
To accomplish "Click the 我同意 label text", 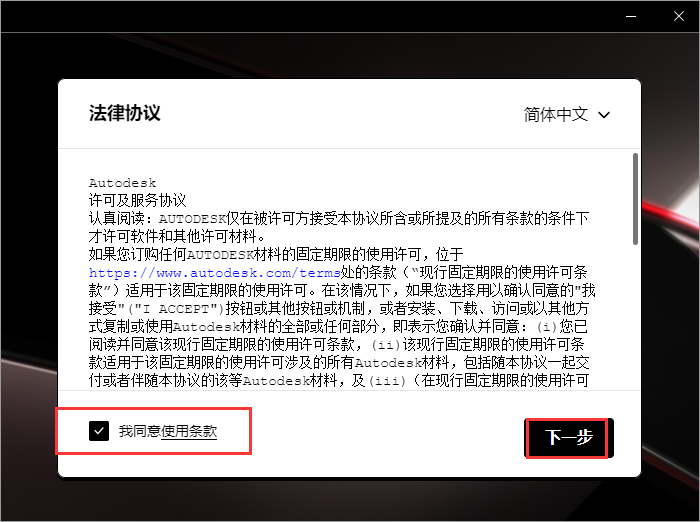I will tap(139, 431).
